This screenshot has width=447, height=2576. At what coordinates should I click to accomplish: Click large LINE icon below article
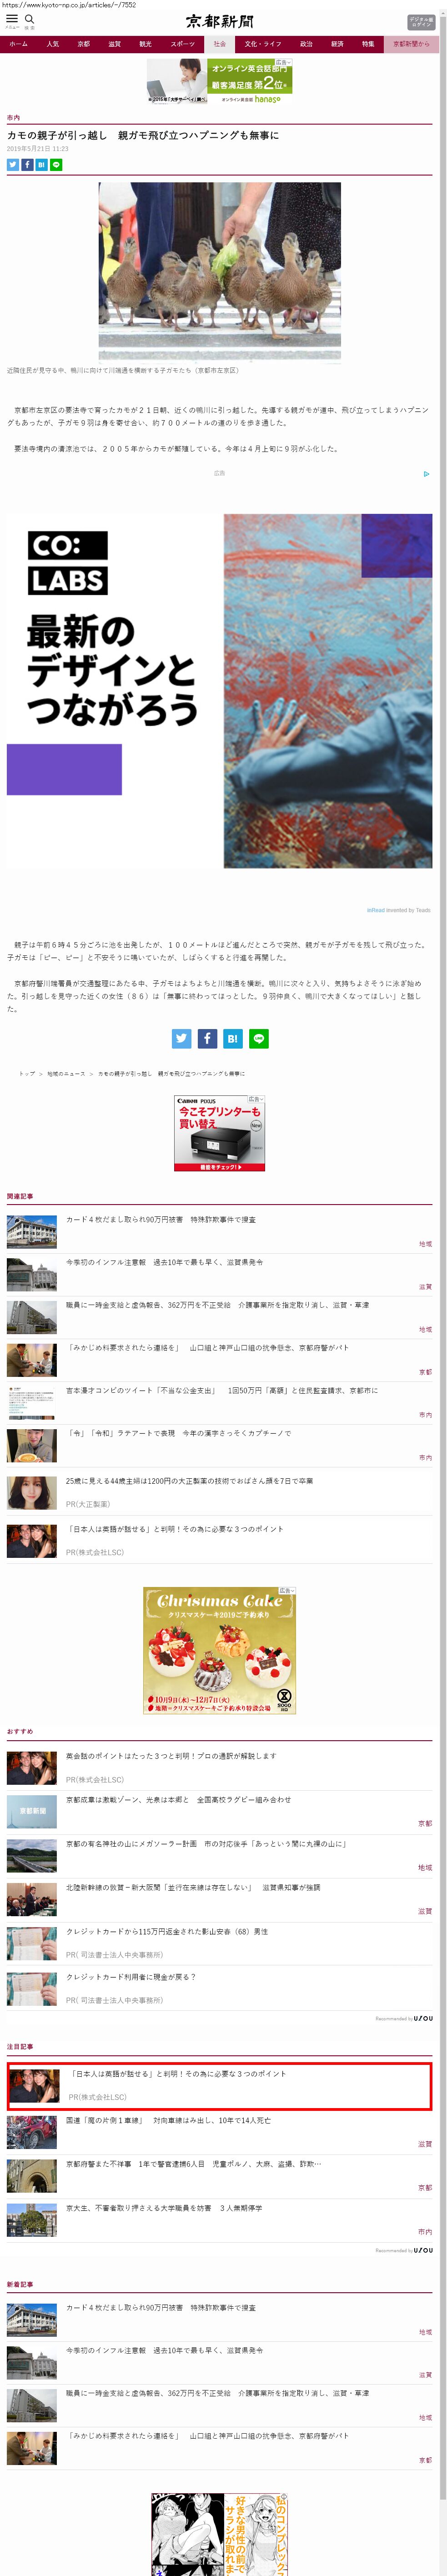(x=258, y=1038)
